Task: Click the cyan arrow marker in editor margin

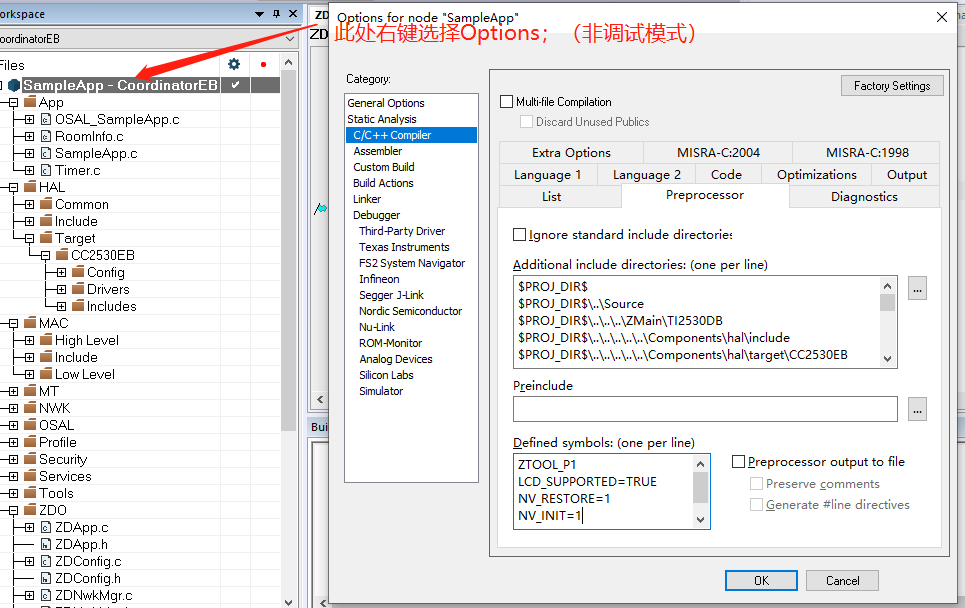Action: (x=320, y=209)
